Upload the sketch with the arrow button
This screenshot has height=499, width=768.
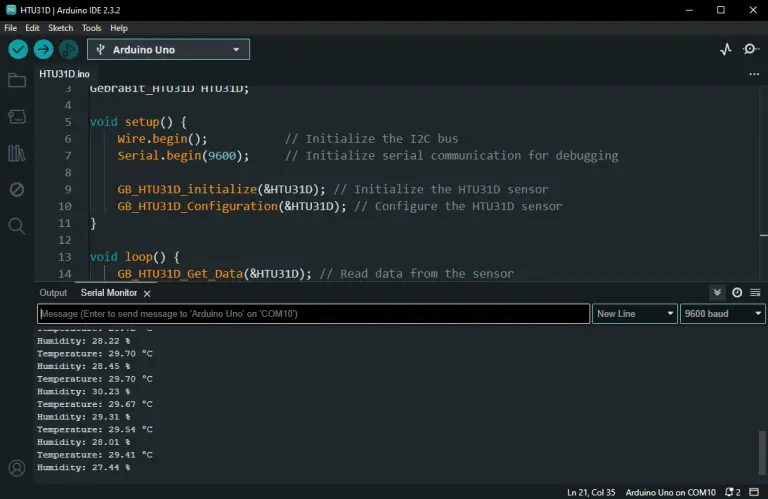(x=44, y=49)
